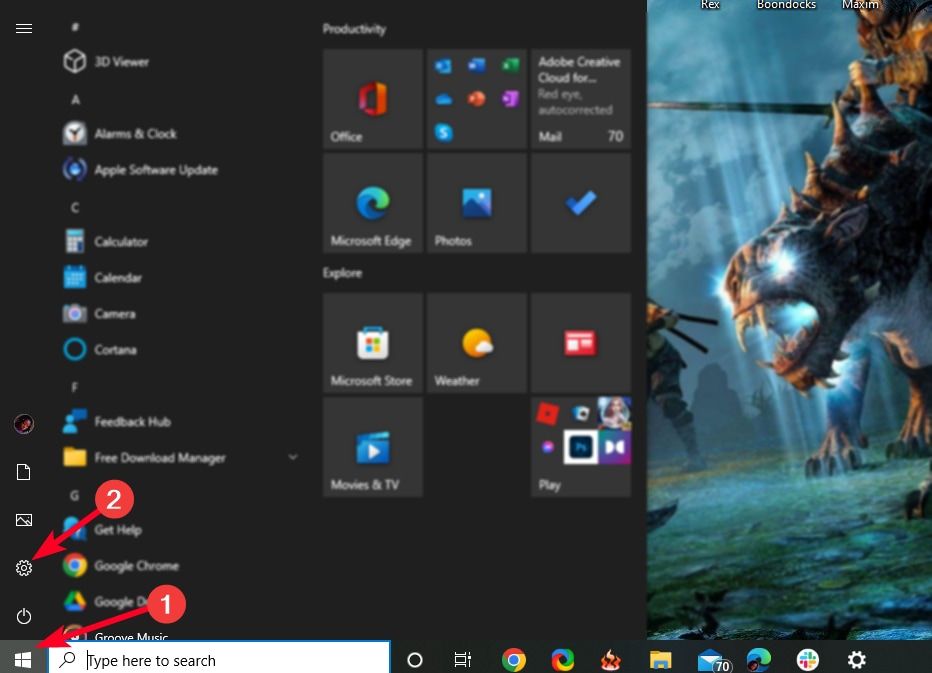The width and height of the screenshot is (932, 673).
Task: Open the Microsoft Store tile
Action: click(372, 343)
